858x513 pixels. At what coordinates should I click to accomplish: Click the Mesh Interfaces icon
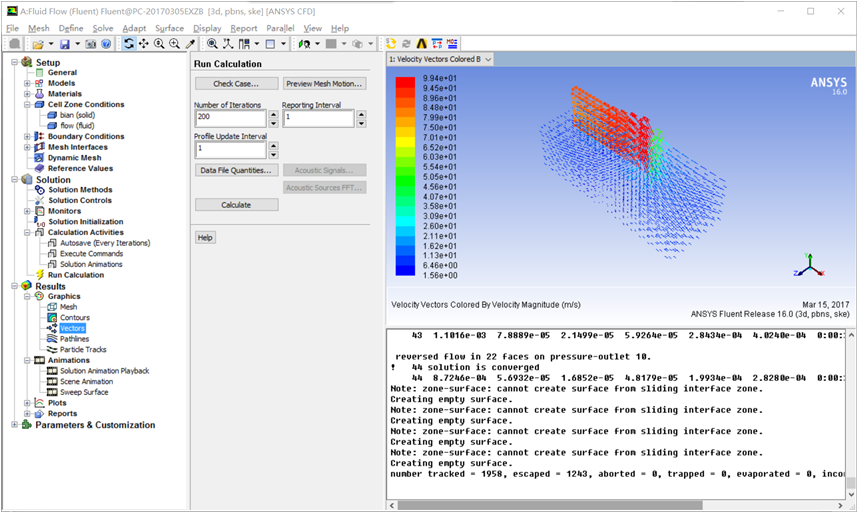(39, 147)
